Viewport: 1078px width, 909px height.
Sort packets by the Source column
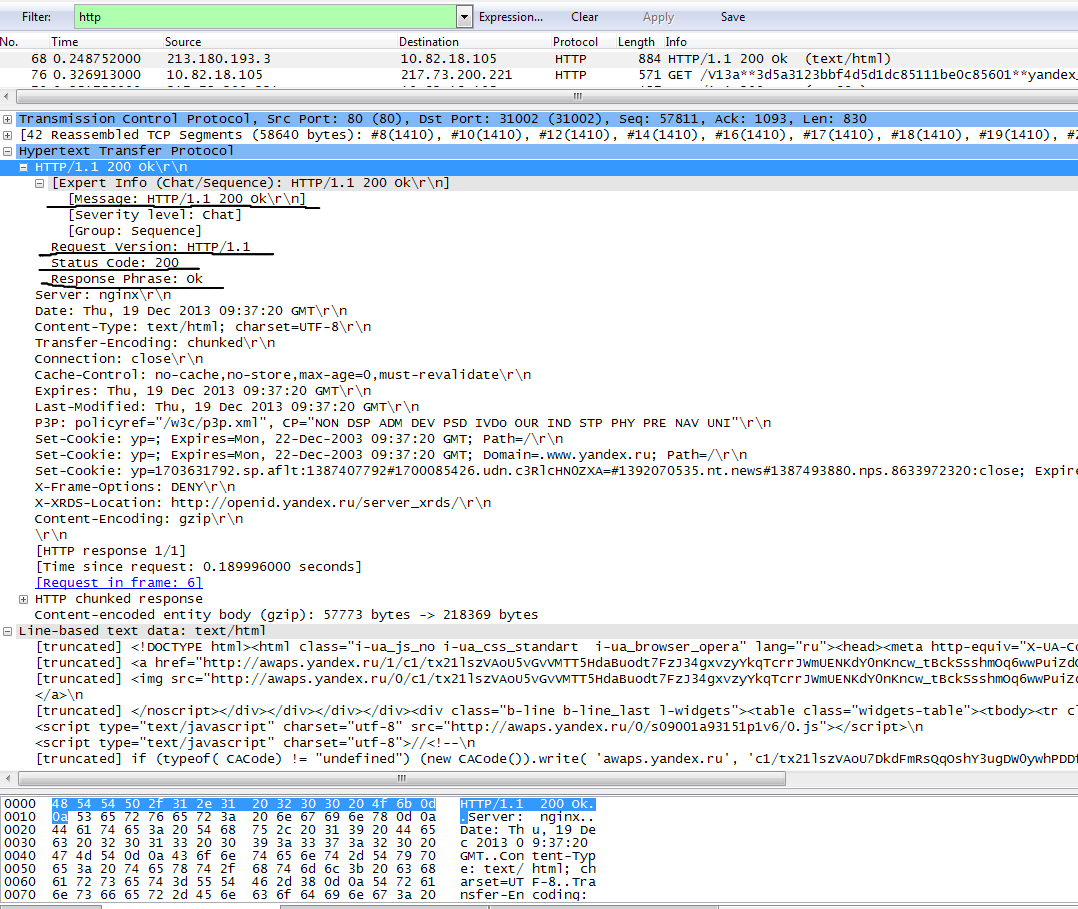click(x=183, y=42)
